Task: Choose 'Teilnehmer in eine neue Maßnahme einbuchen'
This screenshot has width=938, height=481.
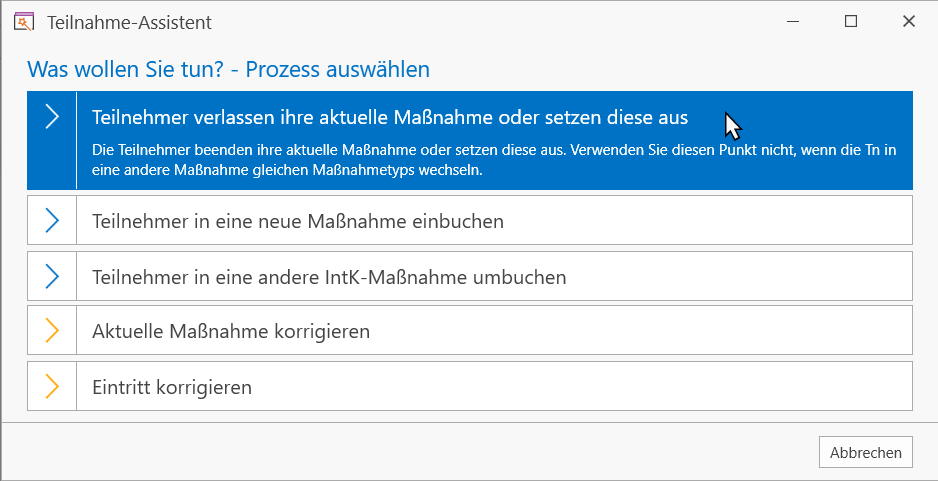Action: coord(470,220)
